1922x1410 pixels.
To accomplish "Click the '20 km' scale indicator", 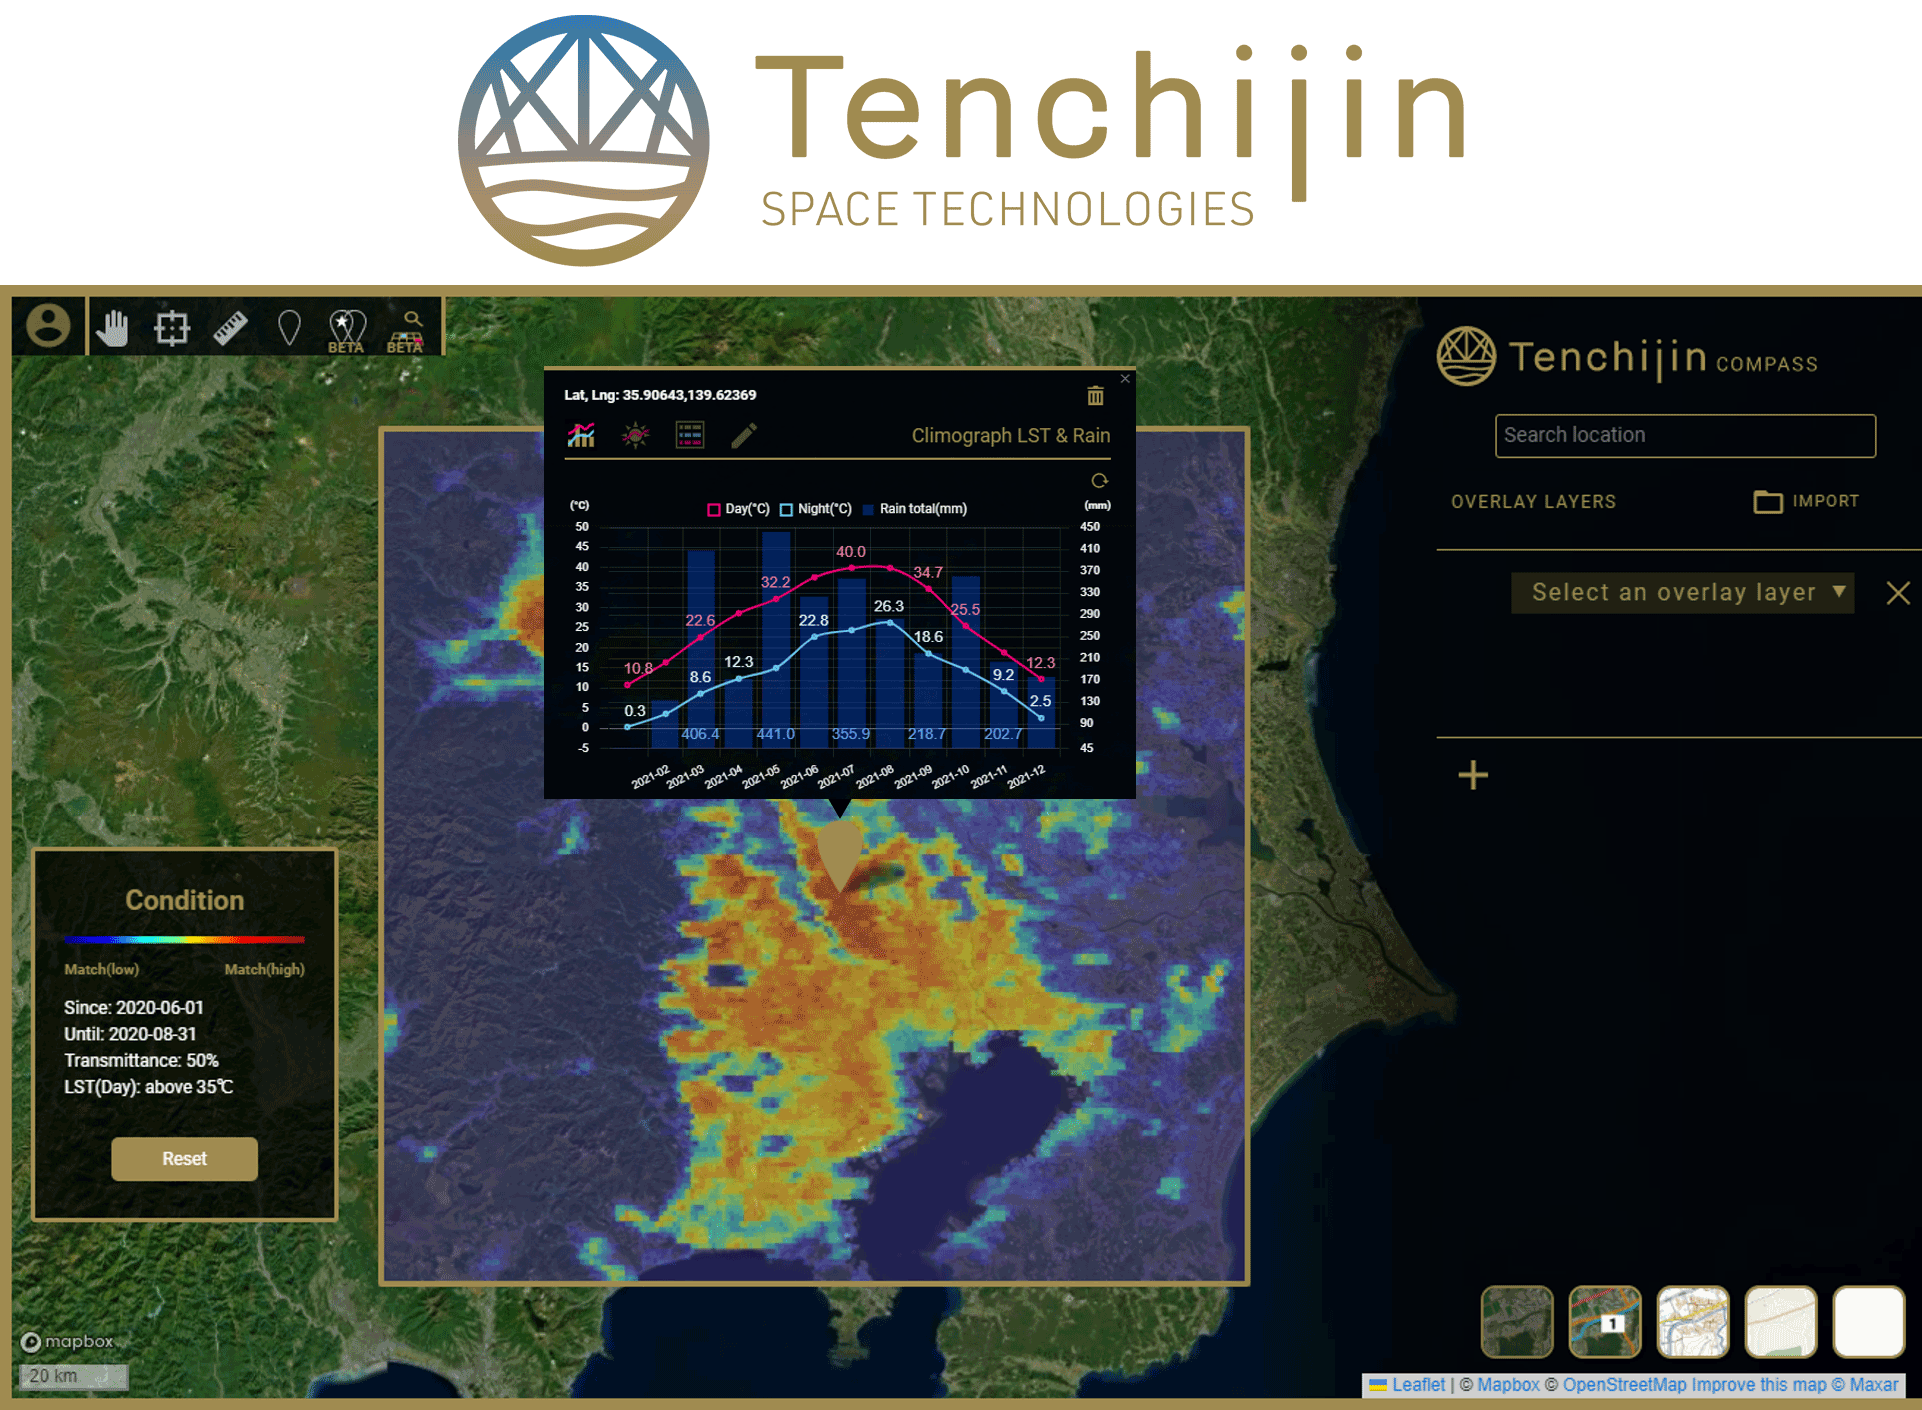I will pyautogui.click(x=74, y=1376).
